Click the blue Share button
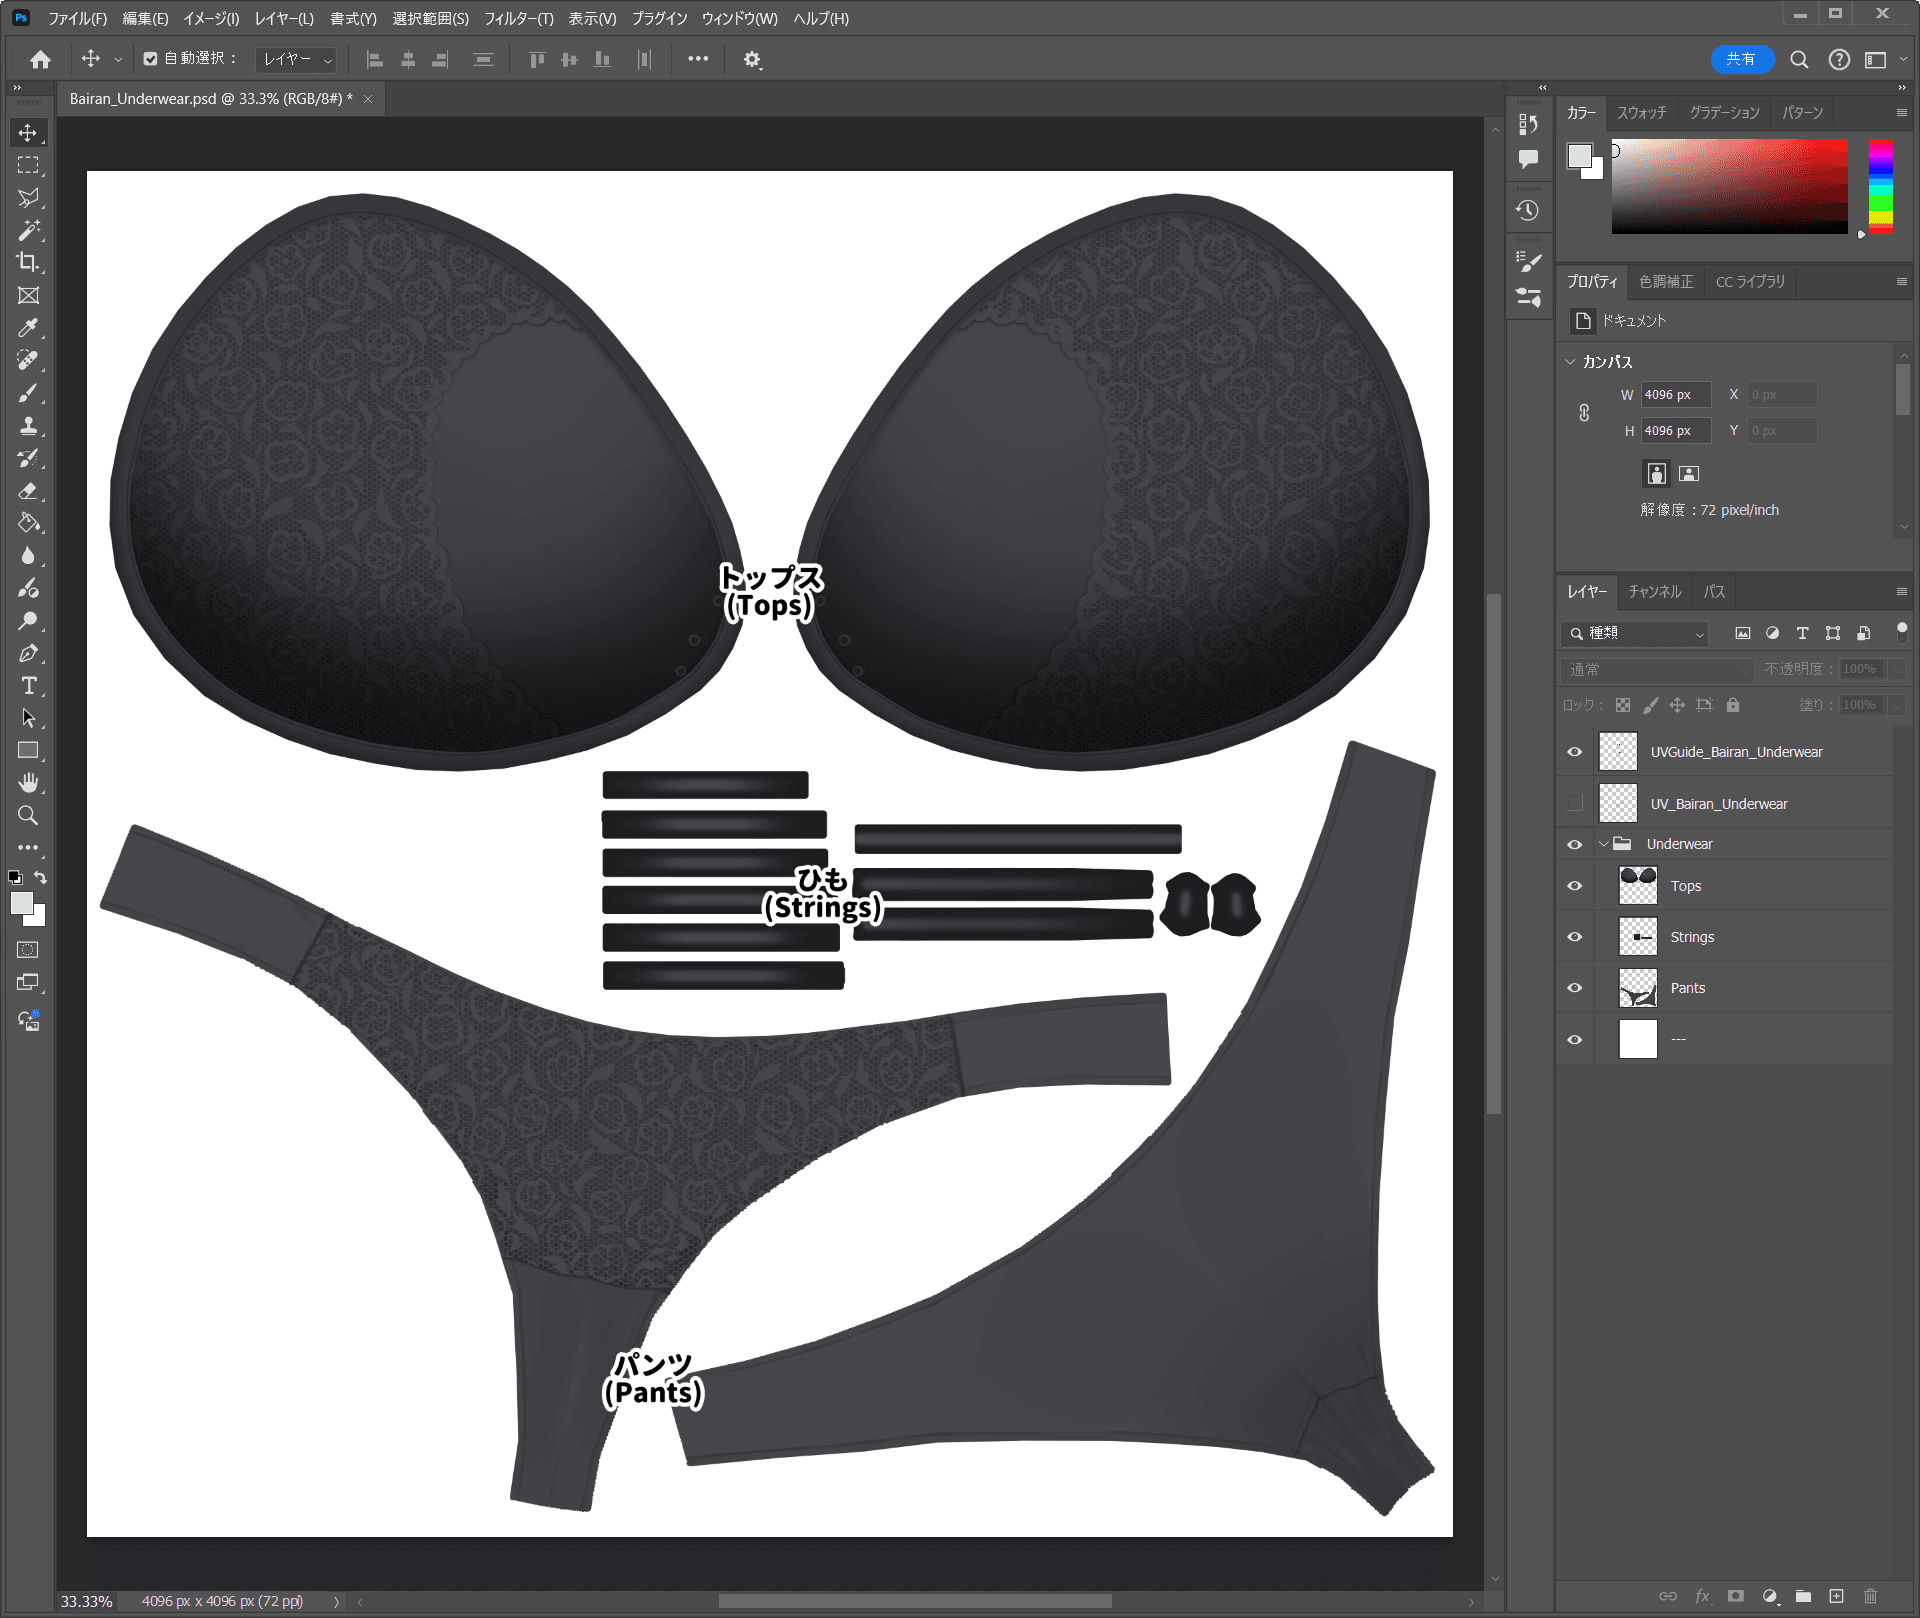1920x1618 pixels. (x=1742, y=60)
